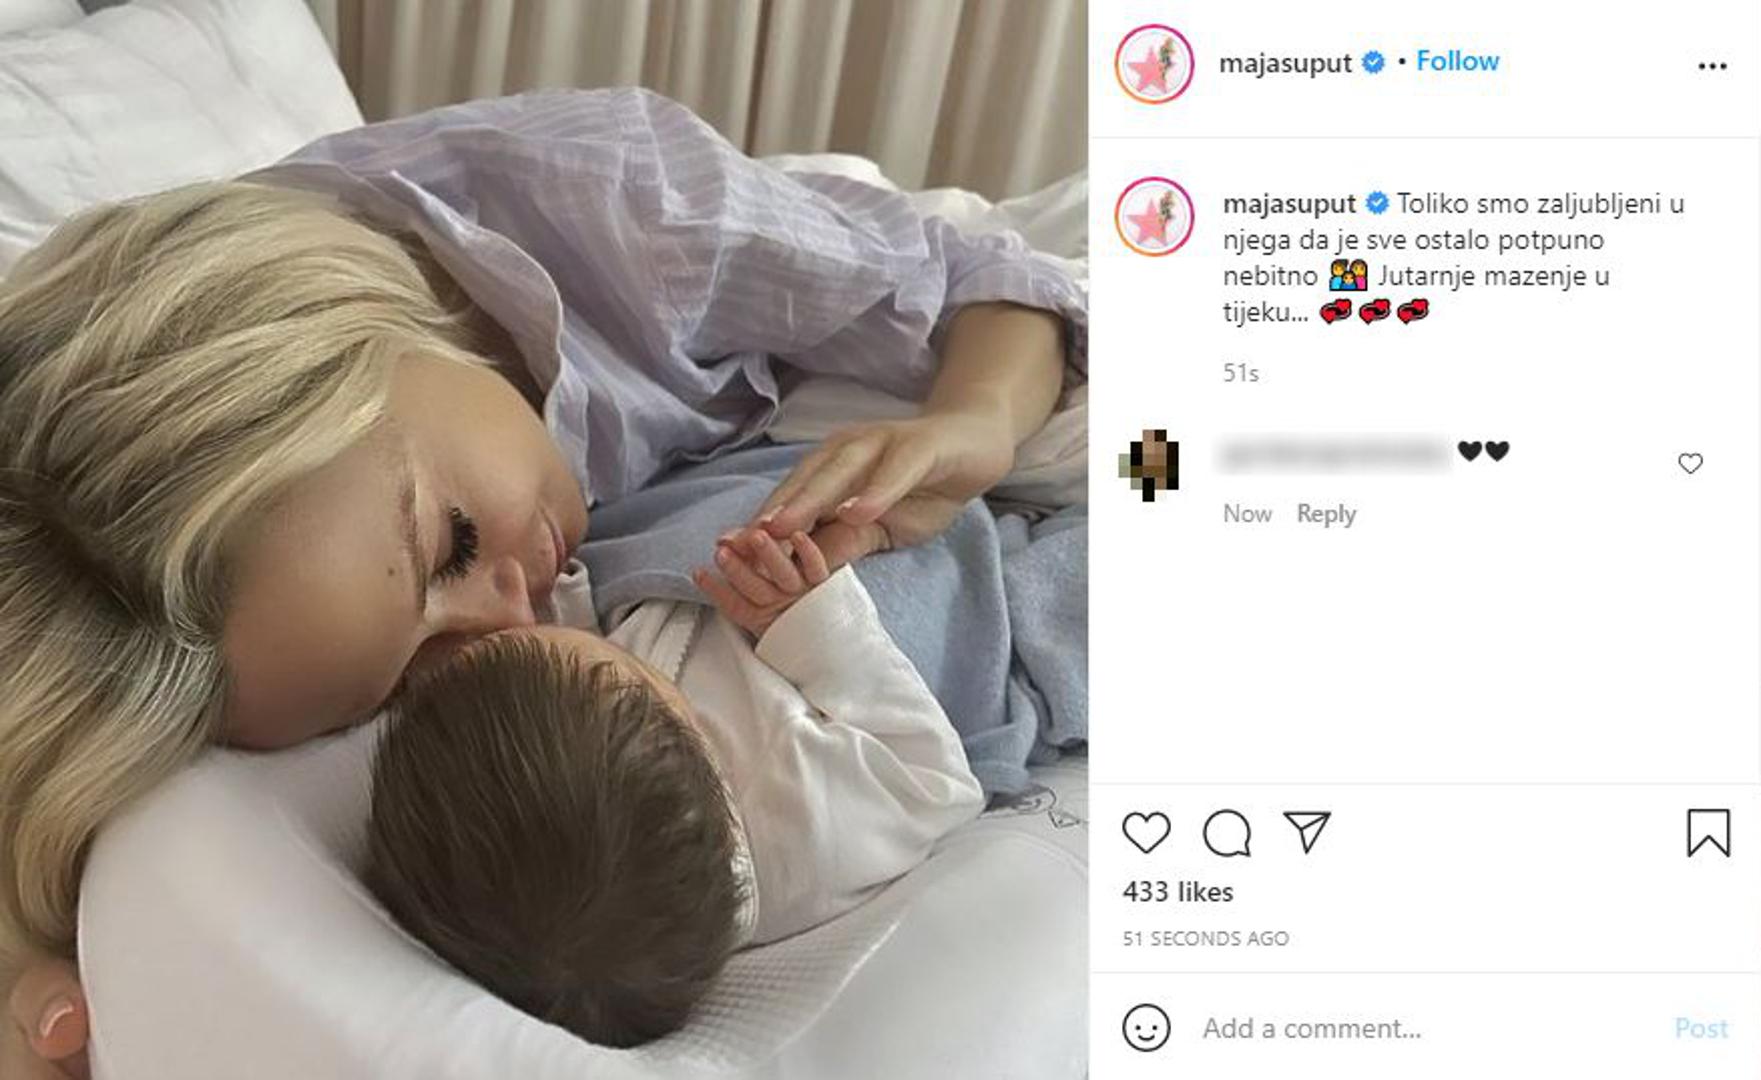Viewport: 1761px width, 1080px height.
Task: View the 433 likes list
Action: point(1177,892)
